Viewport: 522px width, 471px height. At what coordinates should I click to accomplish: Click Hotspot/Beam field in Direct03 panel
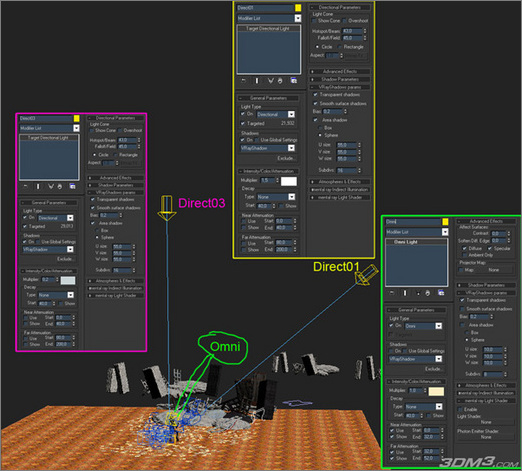coord(127,140)
